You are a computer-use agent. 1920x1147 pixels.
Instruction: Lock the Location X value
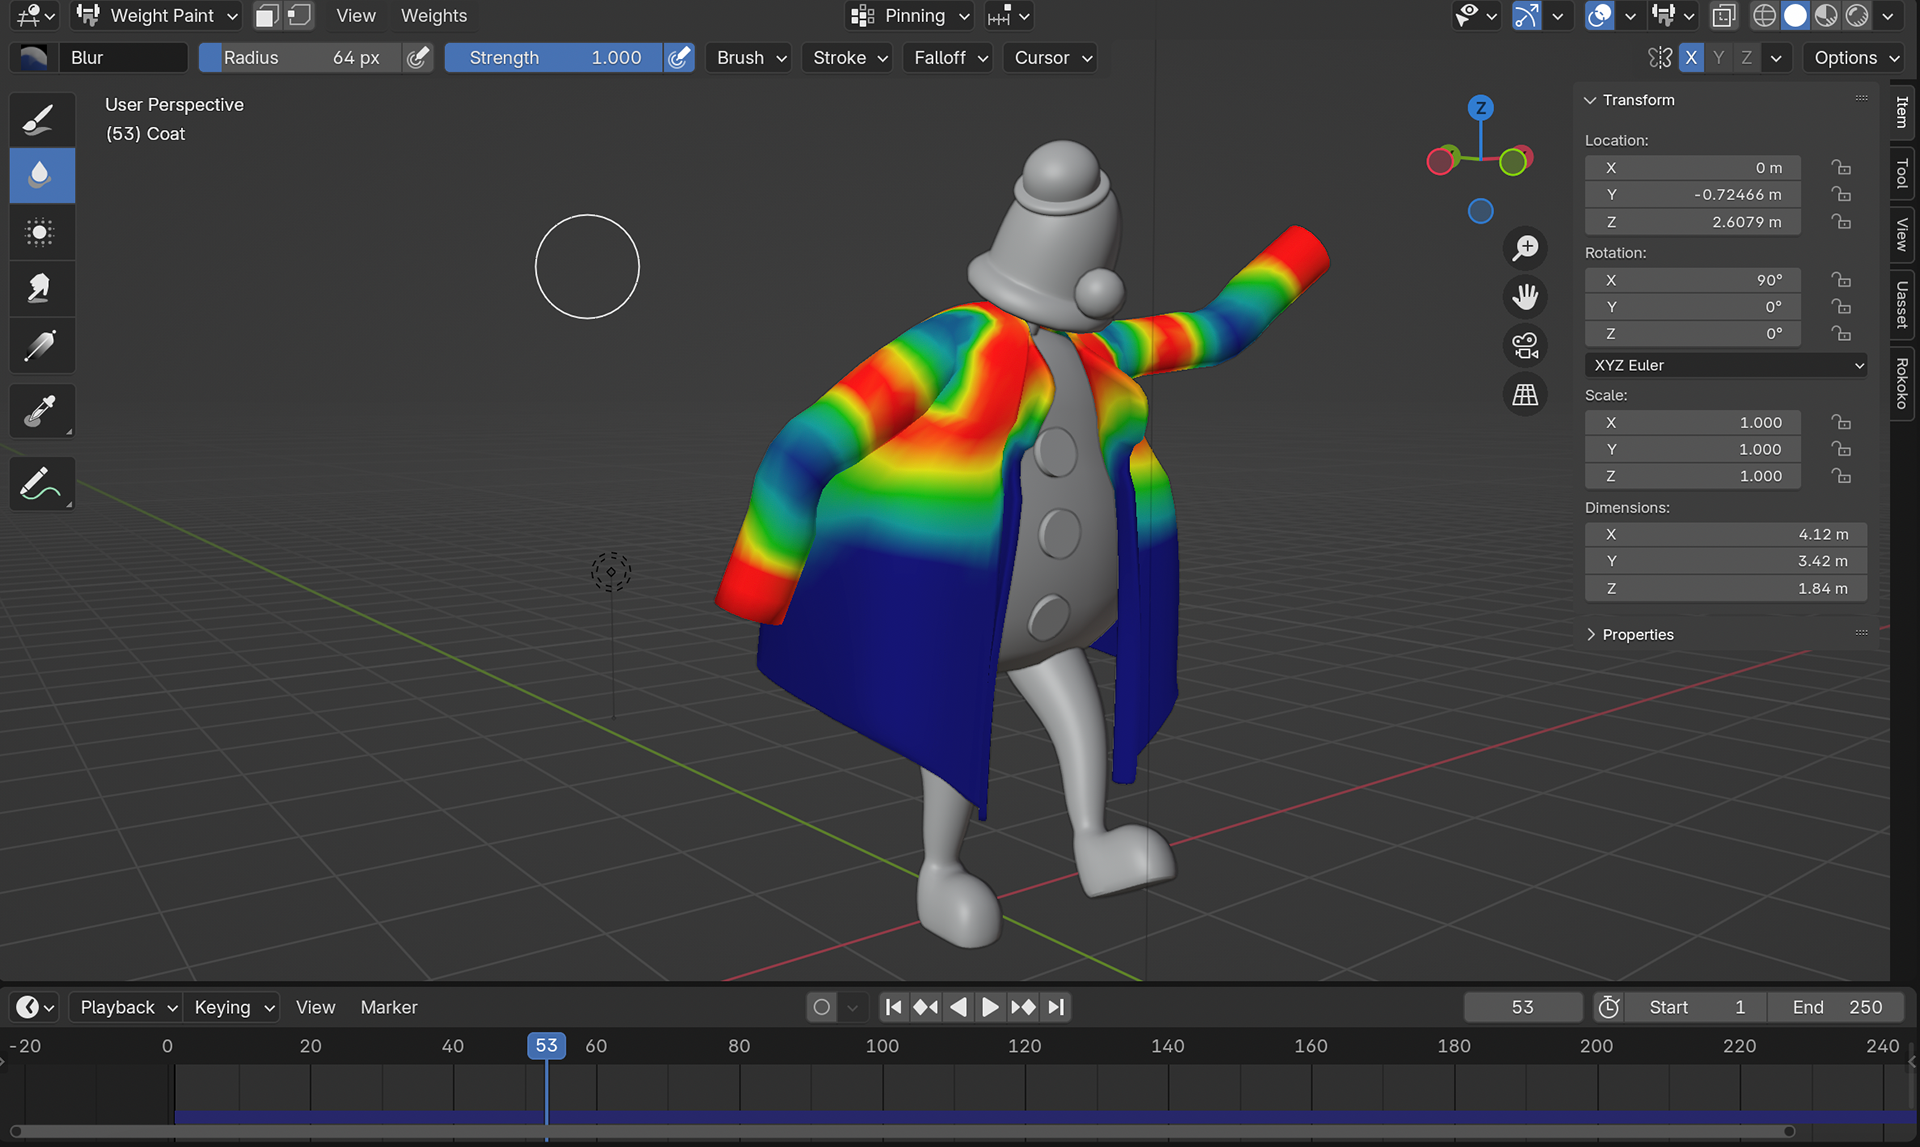tap(1841, 168)
